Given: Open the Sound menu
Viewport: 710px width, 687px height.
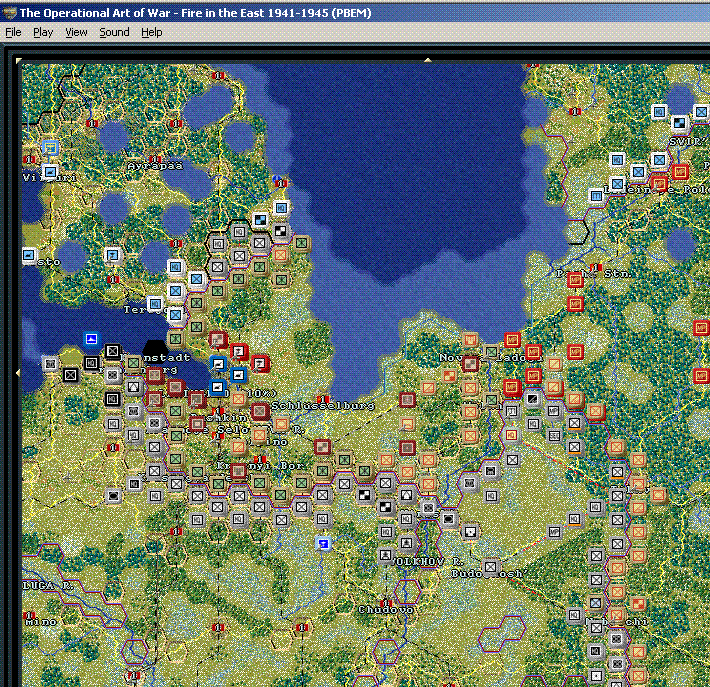Looking at the screenshot, I should pyautogui.click(x=114, y=32).
